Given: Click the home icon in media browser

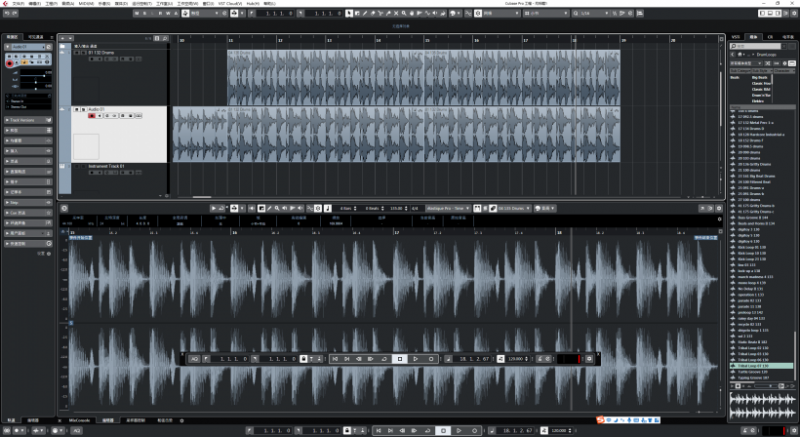Looking at the screenshot, I should pos(740,55).
